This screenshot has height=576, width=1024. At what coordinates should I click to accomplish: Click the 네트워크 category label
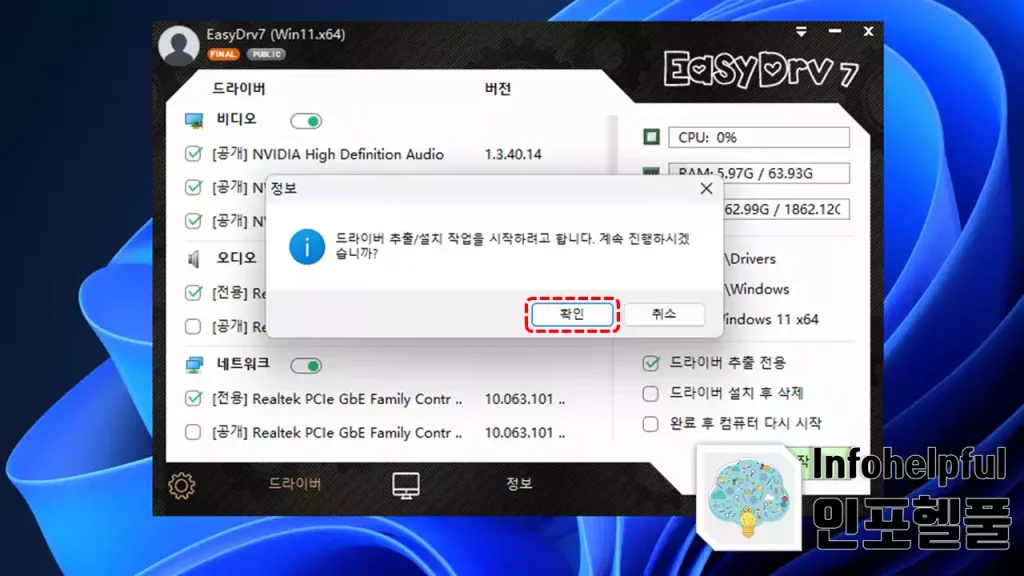pos(243,364)
